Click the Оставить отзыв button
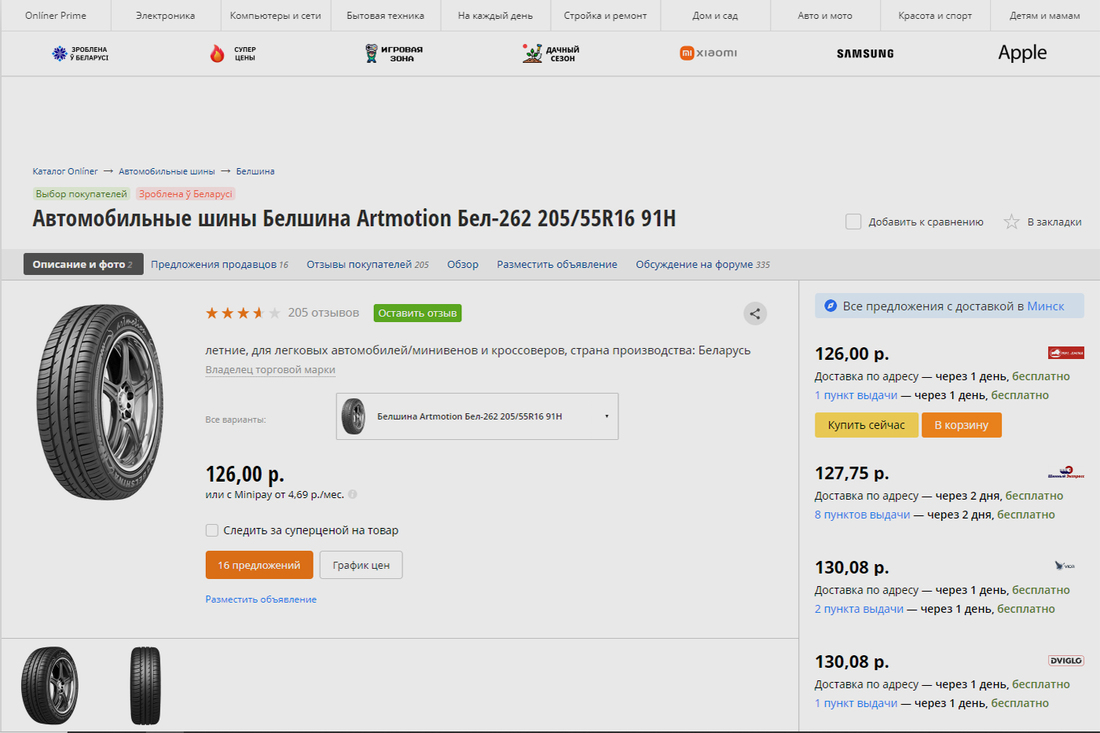The height and width of the screenshot is (733, 1100). point(417,313)
